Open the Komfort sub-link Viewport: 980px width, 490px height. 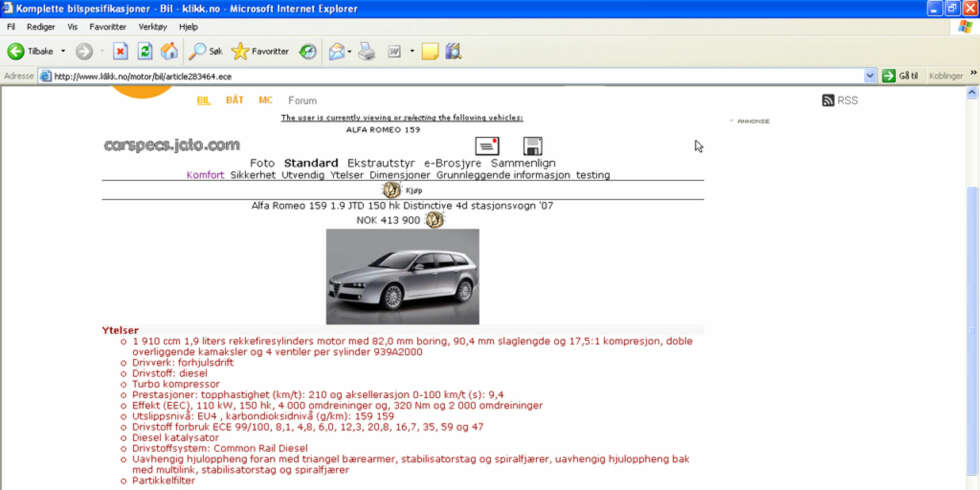pos(205,175)
